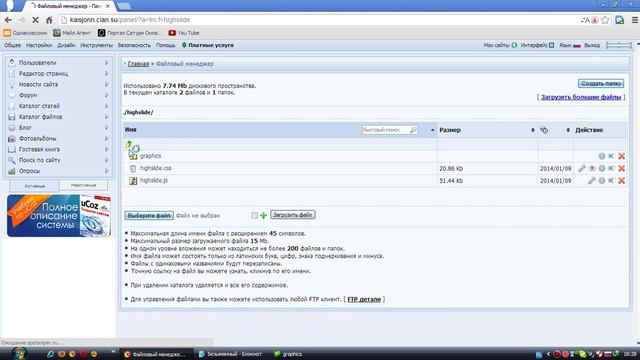Edit highslide.js using the pencil icon
This screenshot has width=640, height=360.
click(591, 180)
